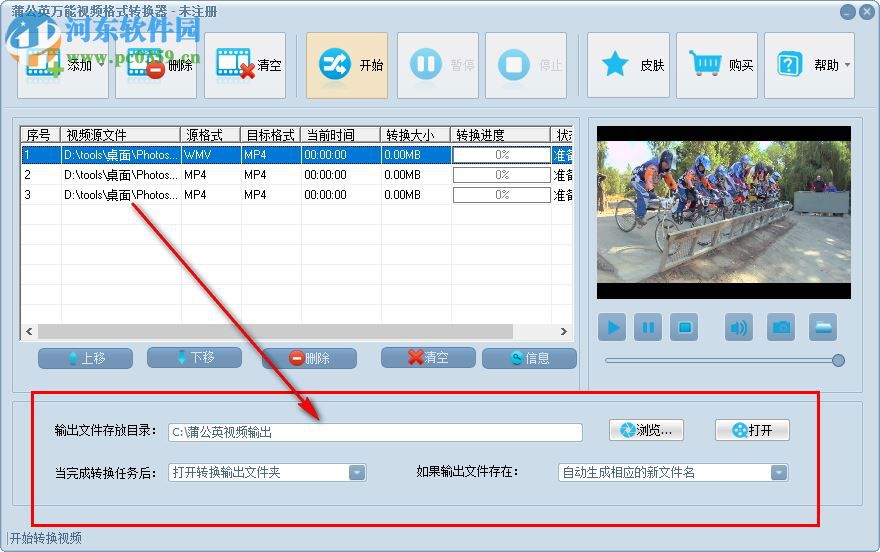Open the 购买 shopping cart button

[x=717, y=66]
